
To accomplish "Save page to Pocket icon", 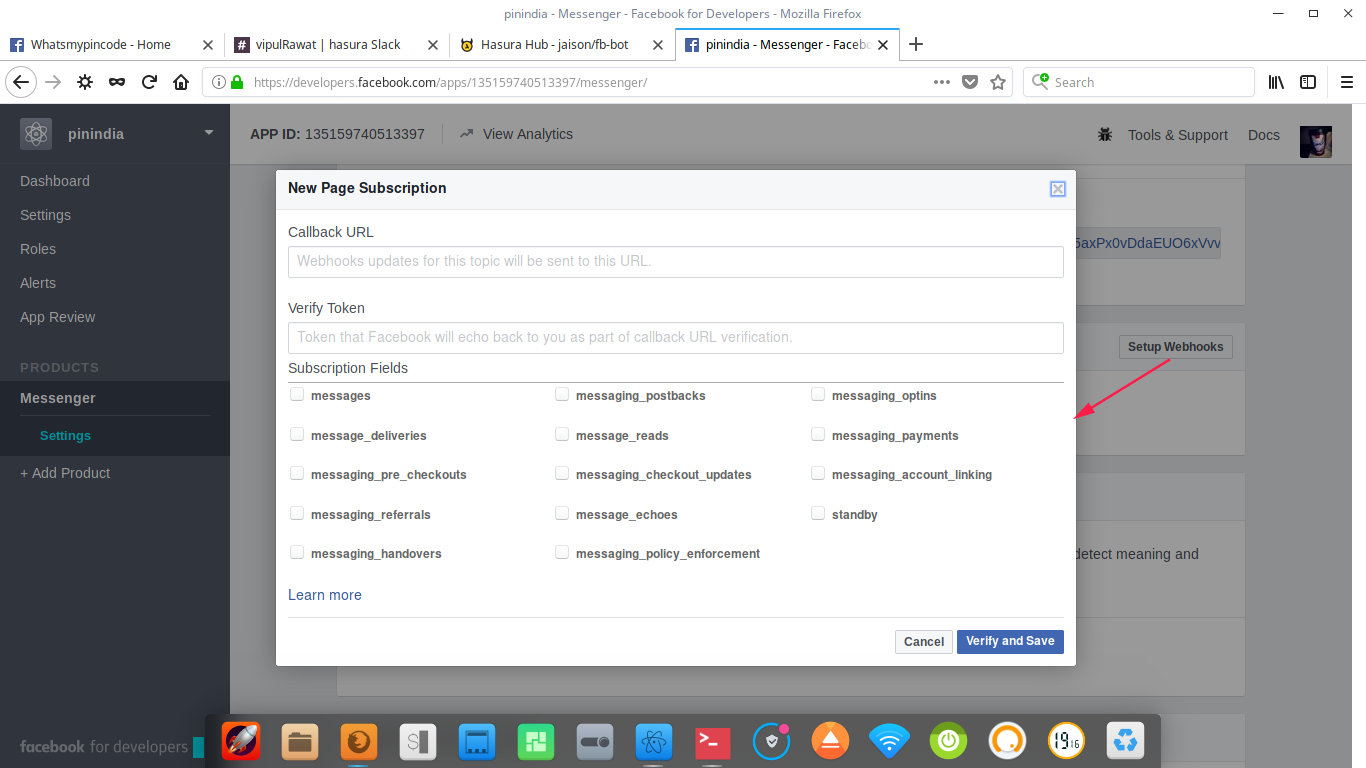I will click(x=970, y=82).
